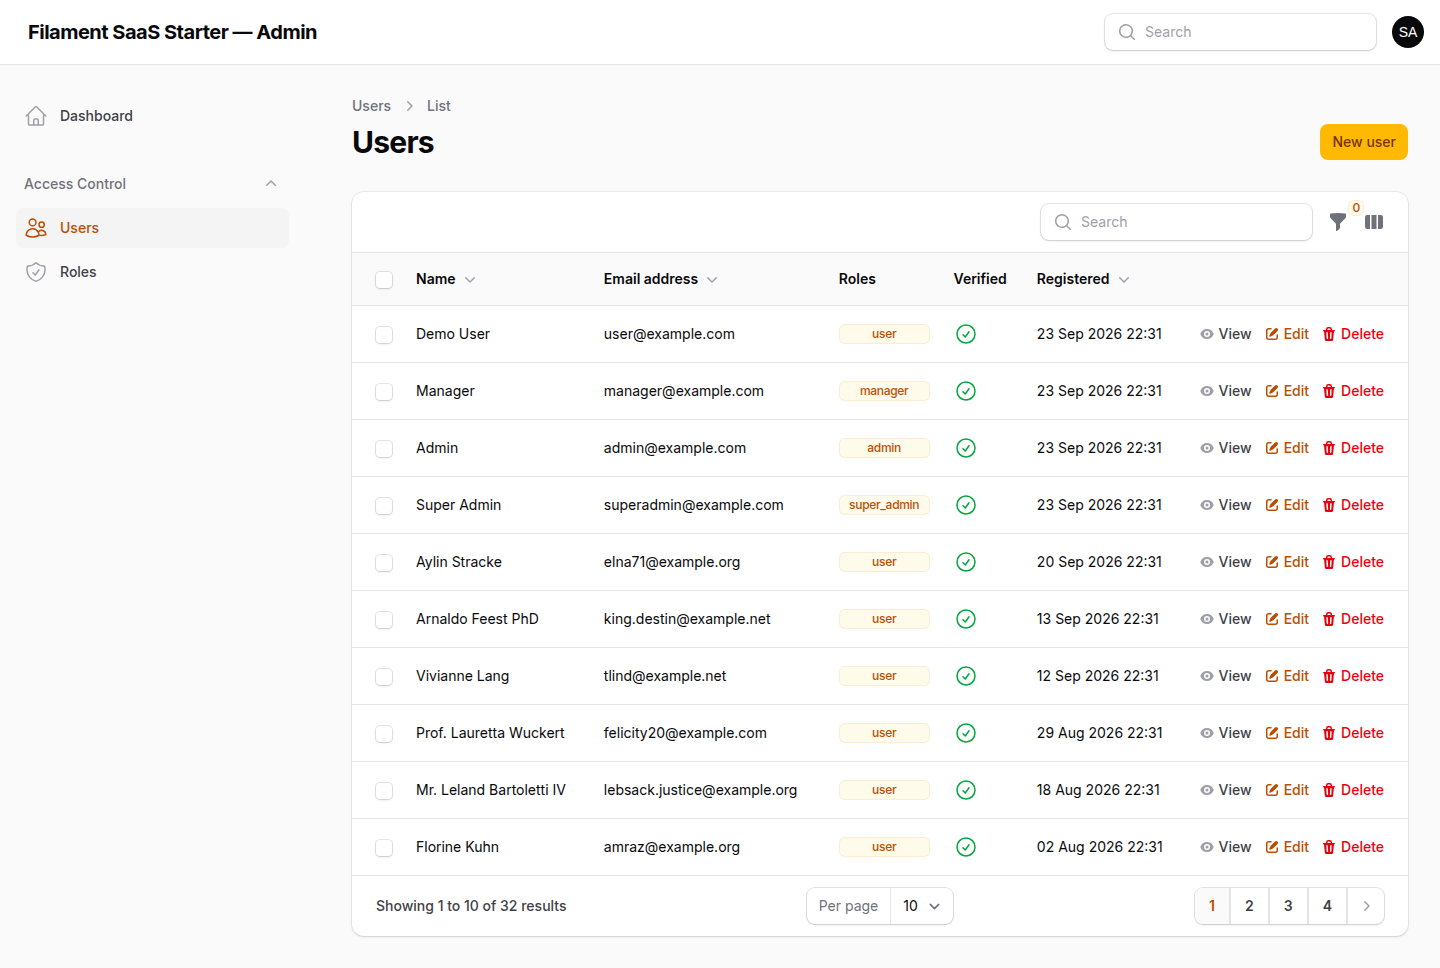Jump to page 4 of results

point(1327,906)
